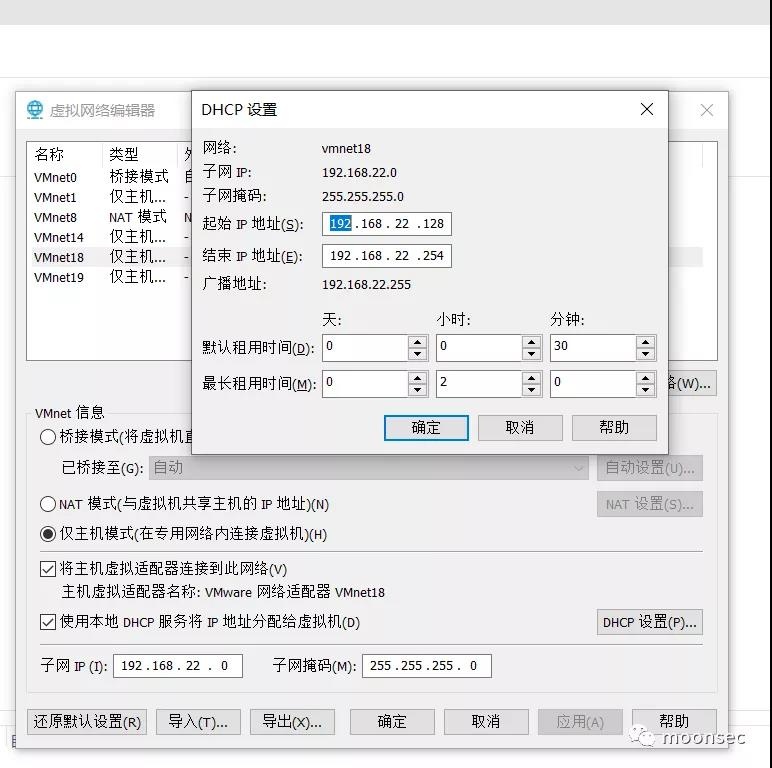772x768 pixels.
Task: Select the 仅主机模式 radio button
Action: (x=48, y=534)
